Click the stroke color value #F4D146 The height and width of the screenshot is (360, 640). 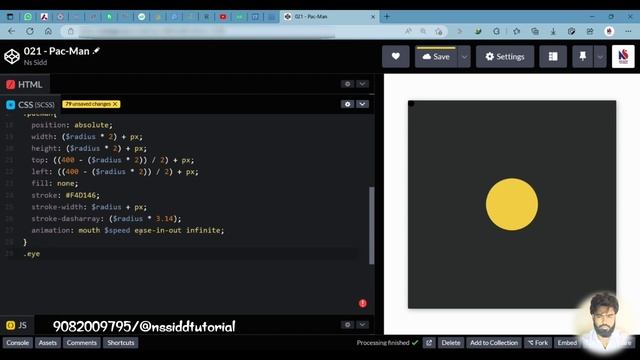coord(82,195)
